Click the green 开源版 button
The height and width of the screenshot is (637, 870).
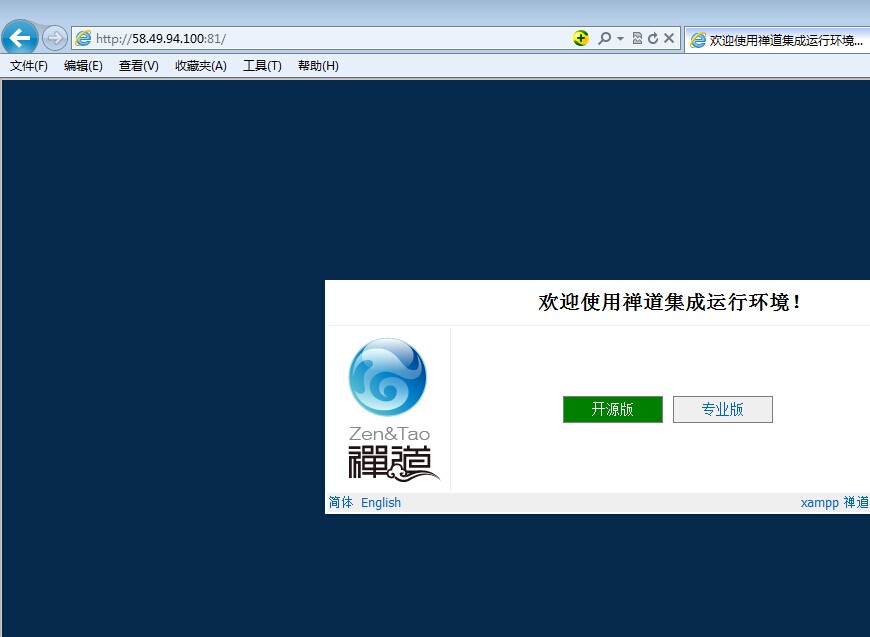[613, 410]
